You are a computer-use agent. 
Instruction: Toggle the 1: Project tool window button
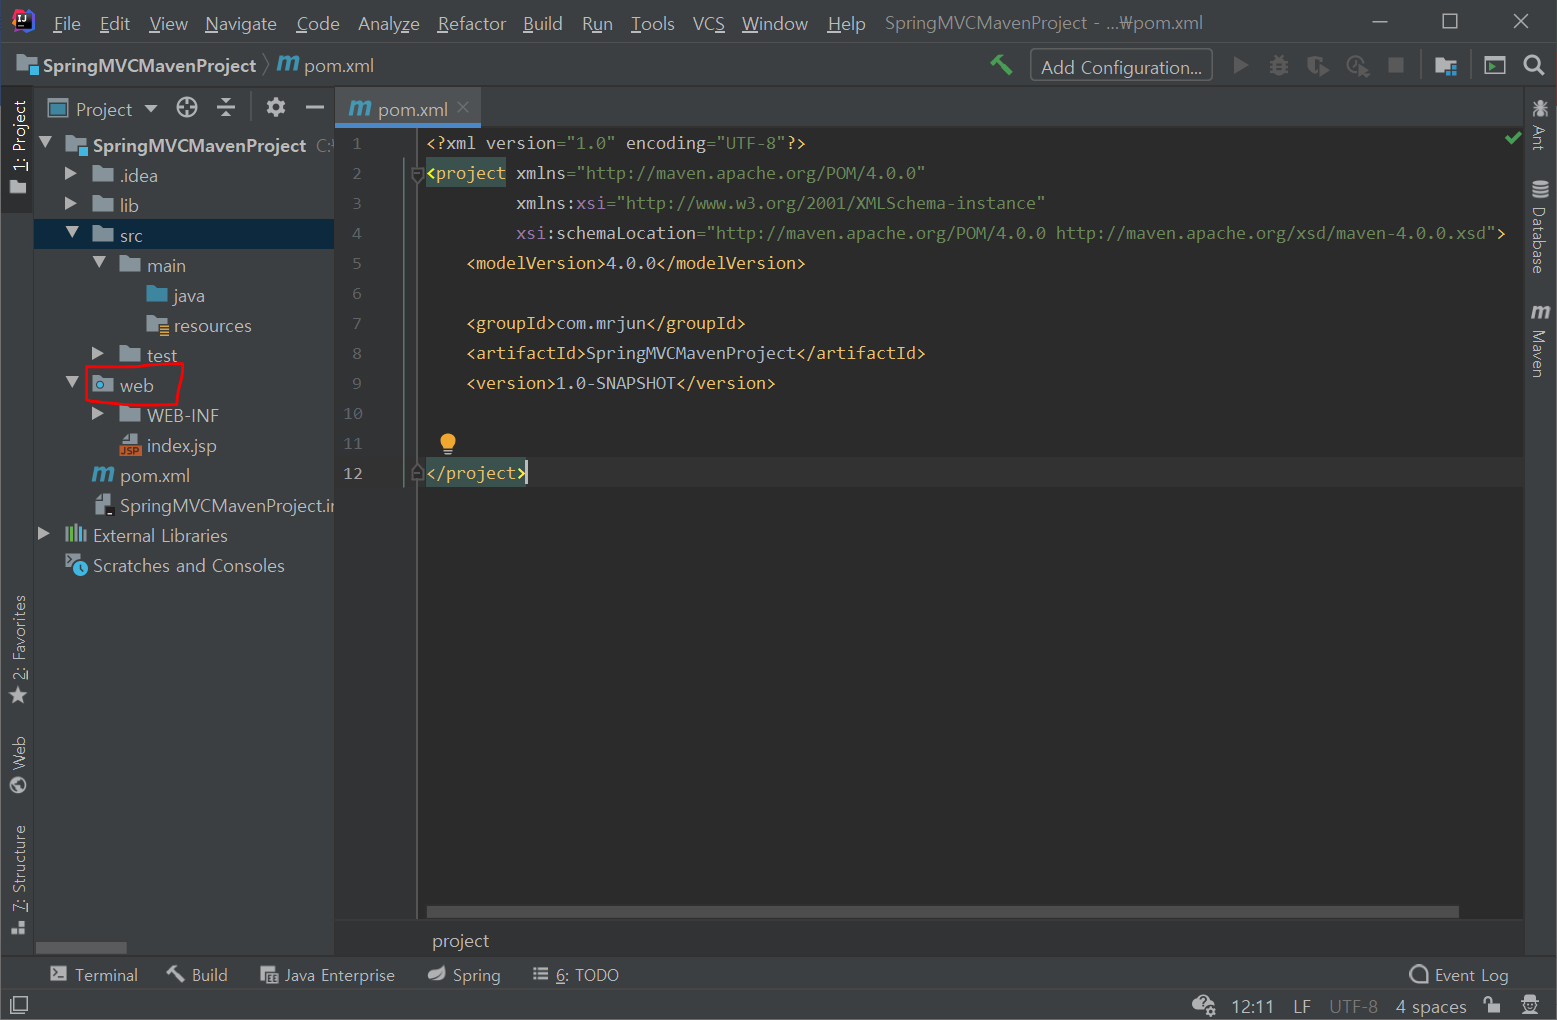[x=18, y=148]
